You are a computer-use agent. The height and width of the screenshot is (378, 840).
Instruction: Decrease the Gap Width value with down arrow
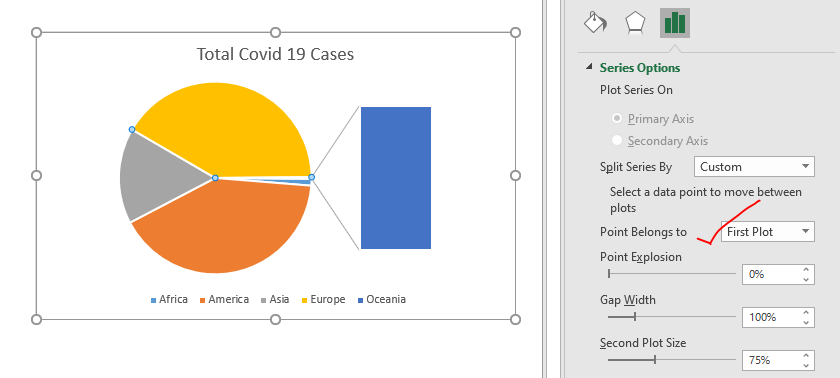pyautogui.click(x=806, y=322)
